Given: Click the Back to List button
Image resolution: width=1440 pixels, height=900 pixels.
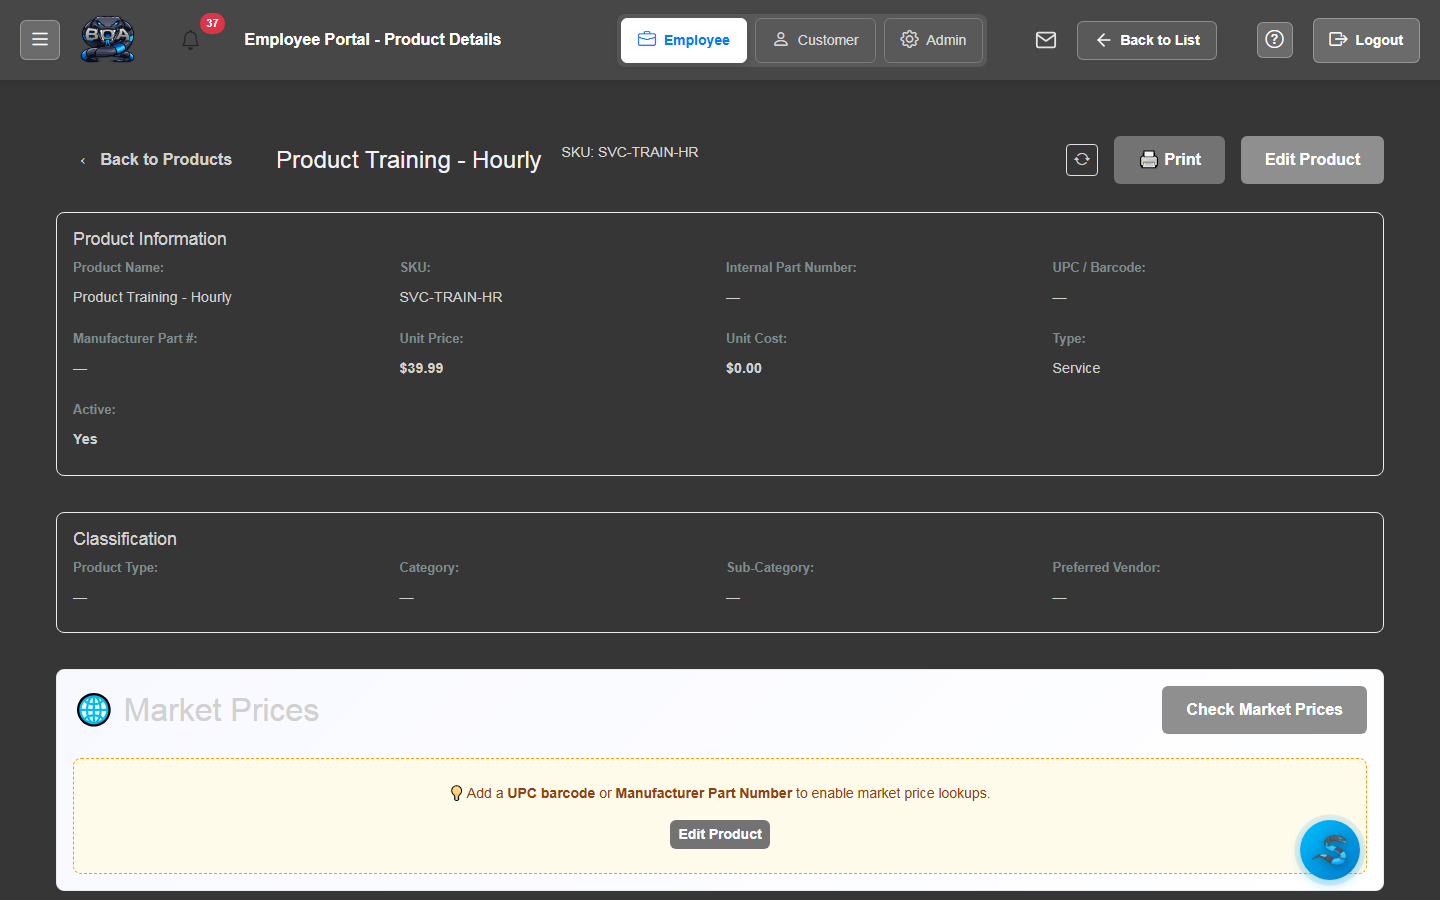Looking at the screenshot, I should coord(1146,40).
